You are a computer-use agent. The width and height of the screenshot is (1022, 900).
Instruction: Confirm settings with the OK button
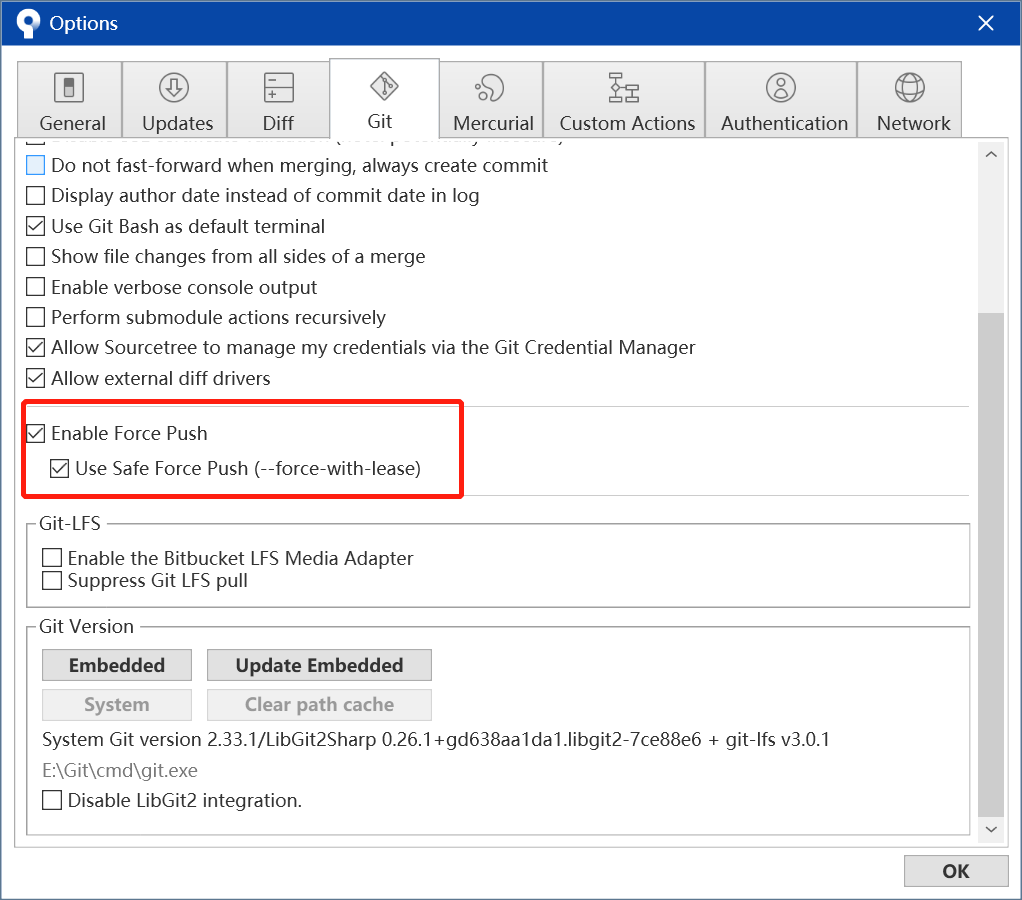[x=955, y=871]
